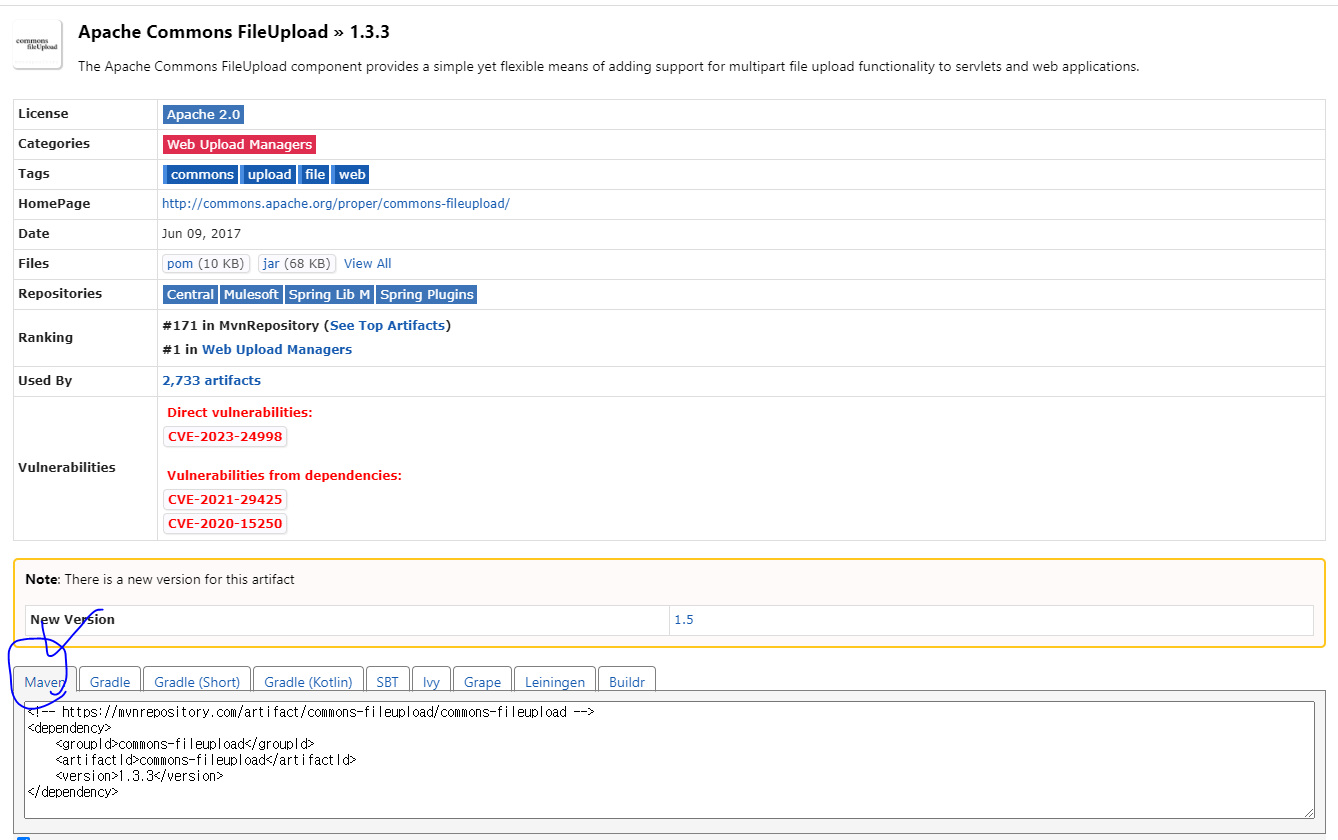Click the New Version label cell
1338x840 pixels.
point(347,620)
